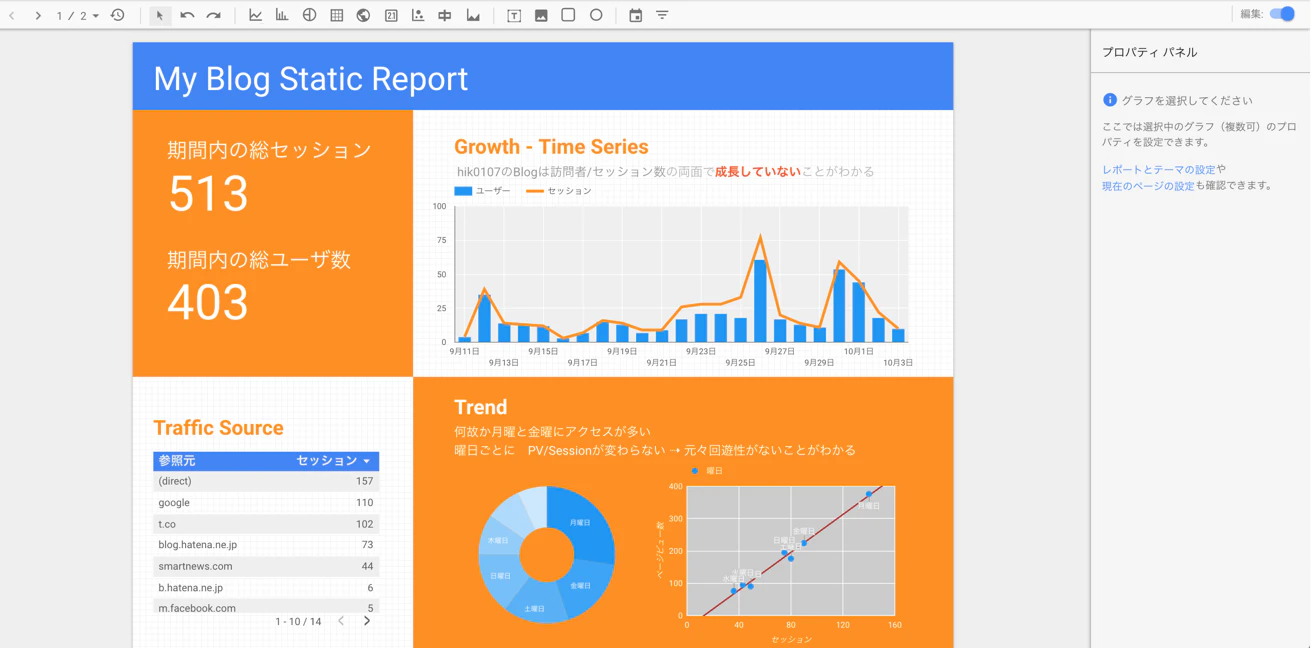Open the 現在のページの設定 link
The height and width of the screenshot is (648, 1311).
coord(1148,186)
